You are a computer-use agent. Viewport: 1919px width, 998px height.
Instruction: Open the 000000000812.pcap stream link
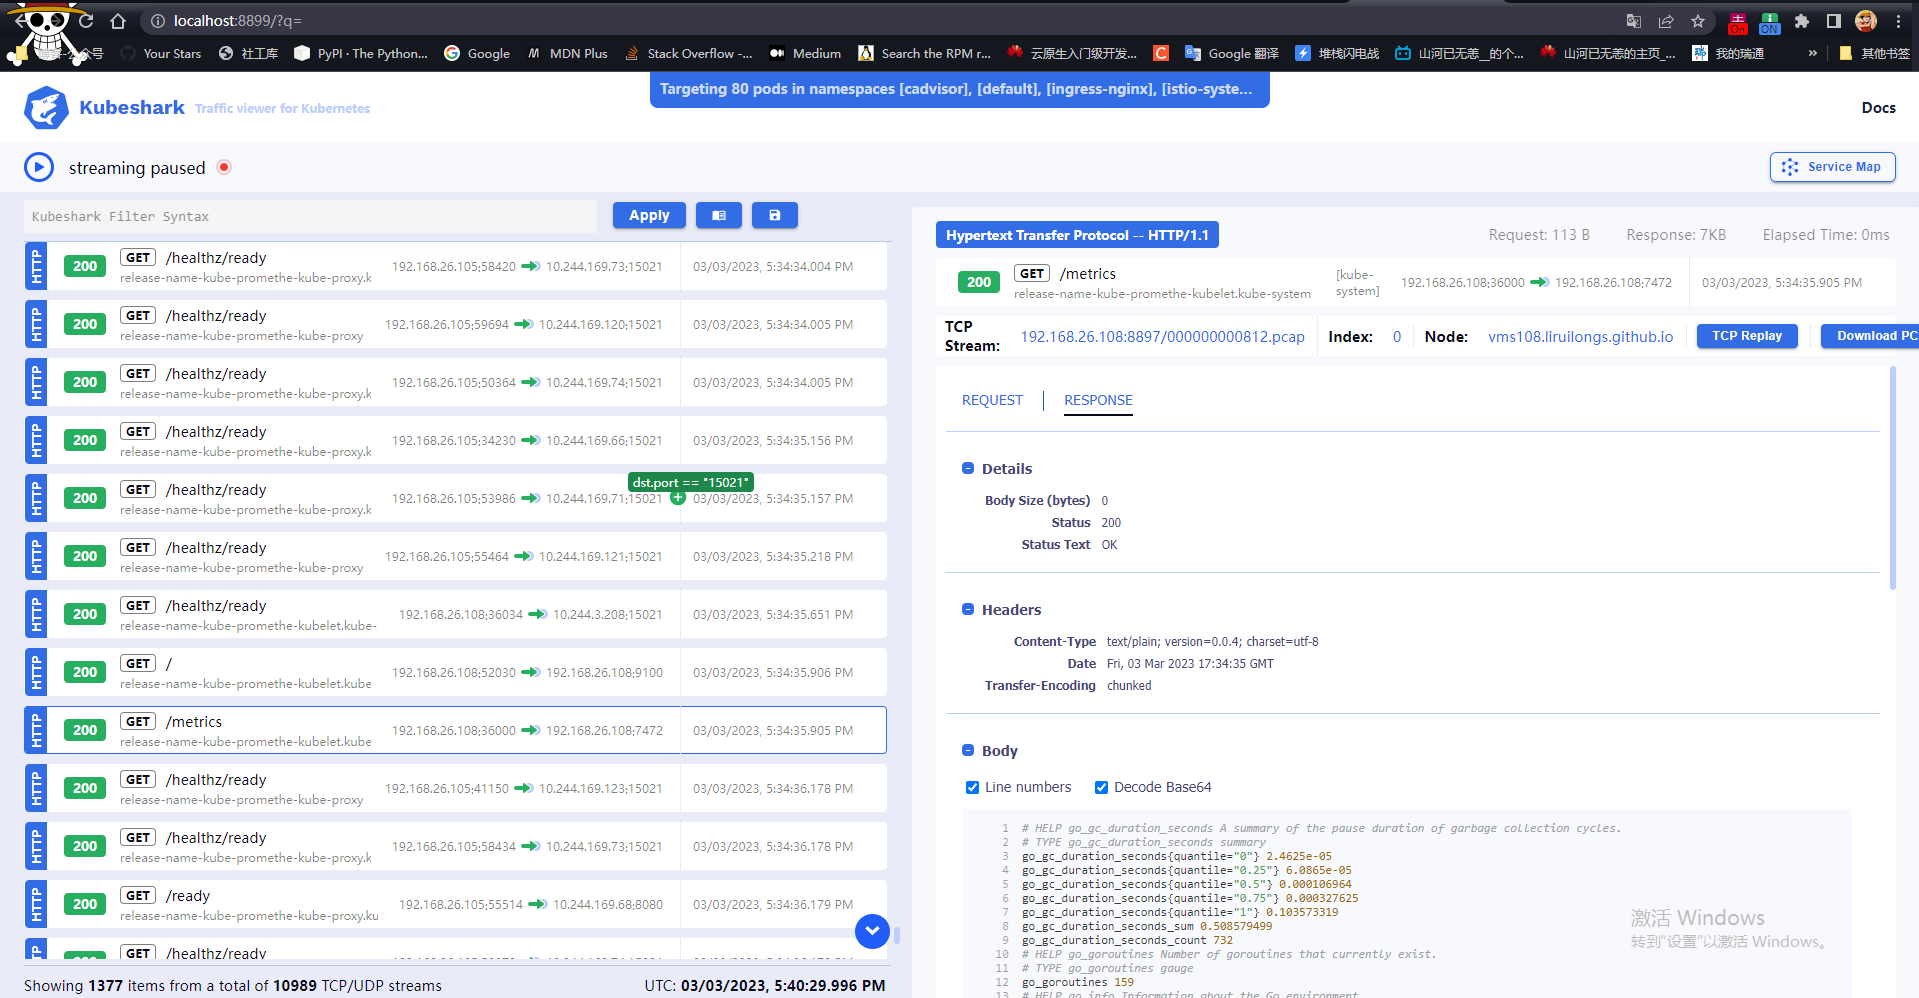pos(1162,337)
